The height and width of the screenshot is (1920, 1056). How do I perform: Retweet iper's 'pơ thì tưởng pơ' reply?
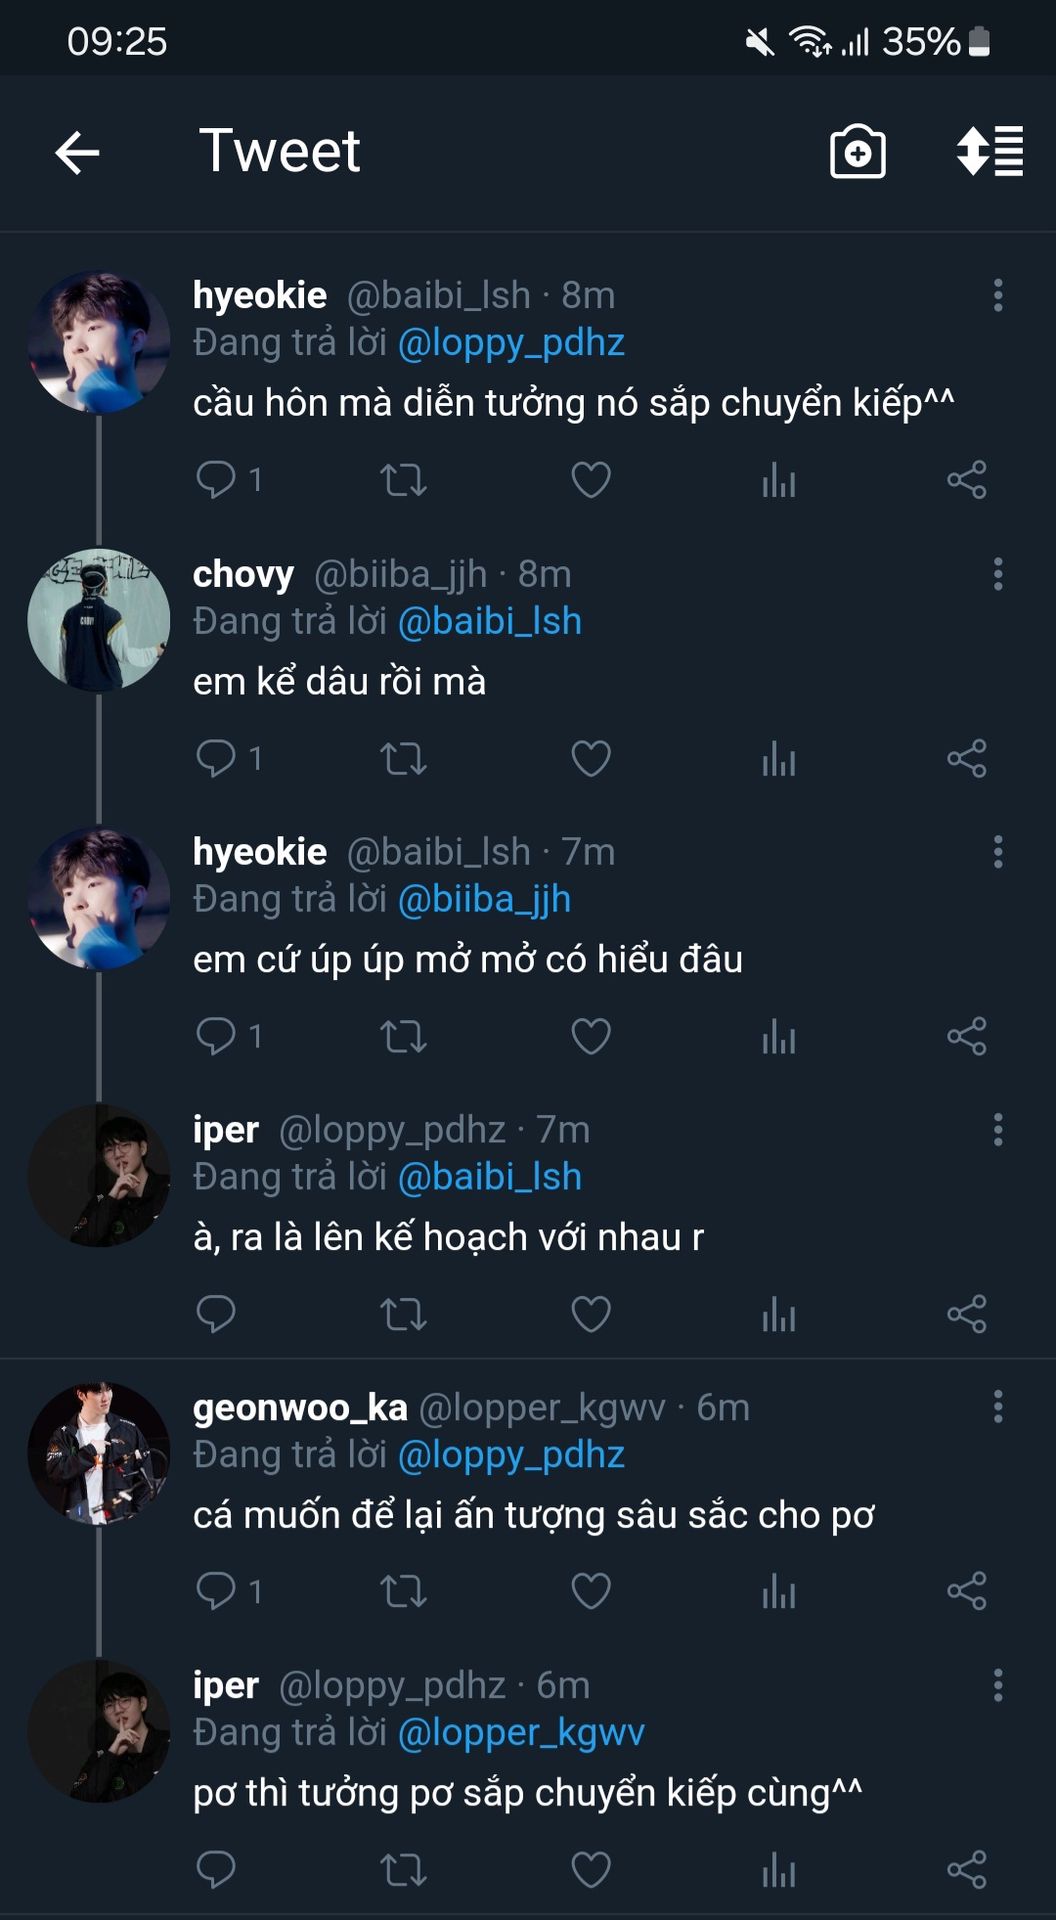point(403,1870)
